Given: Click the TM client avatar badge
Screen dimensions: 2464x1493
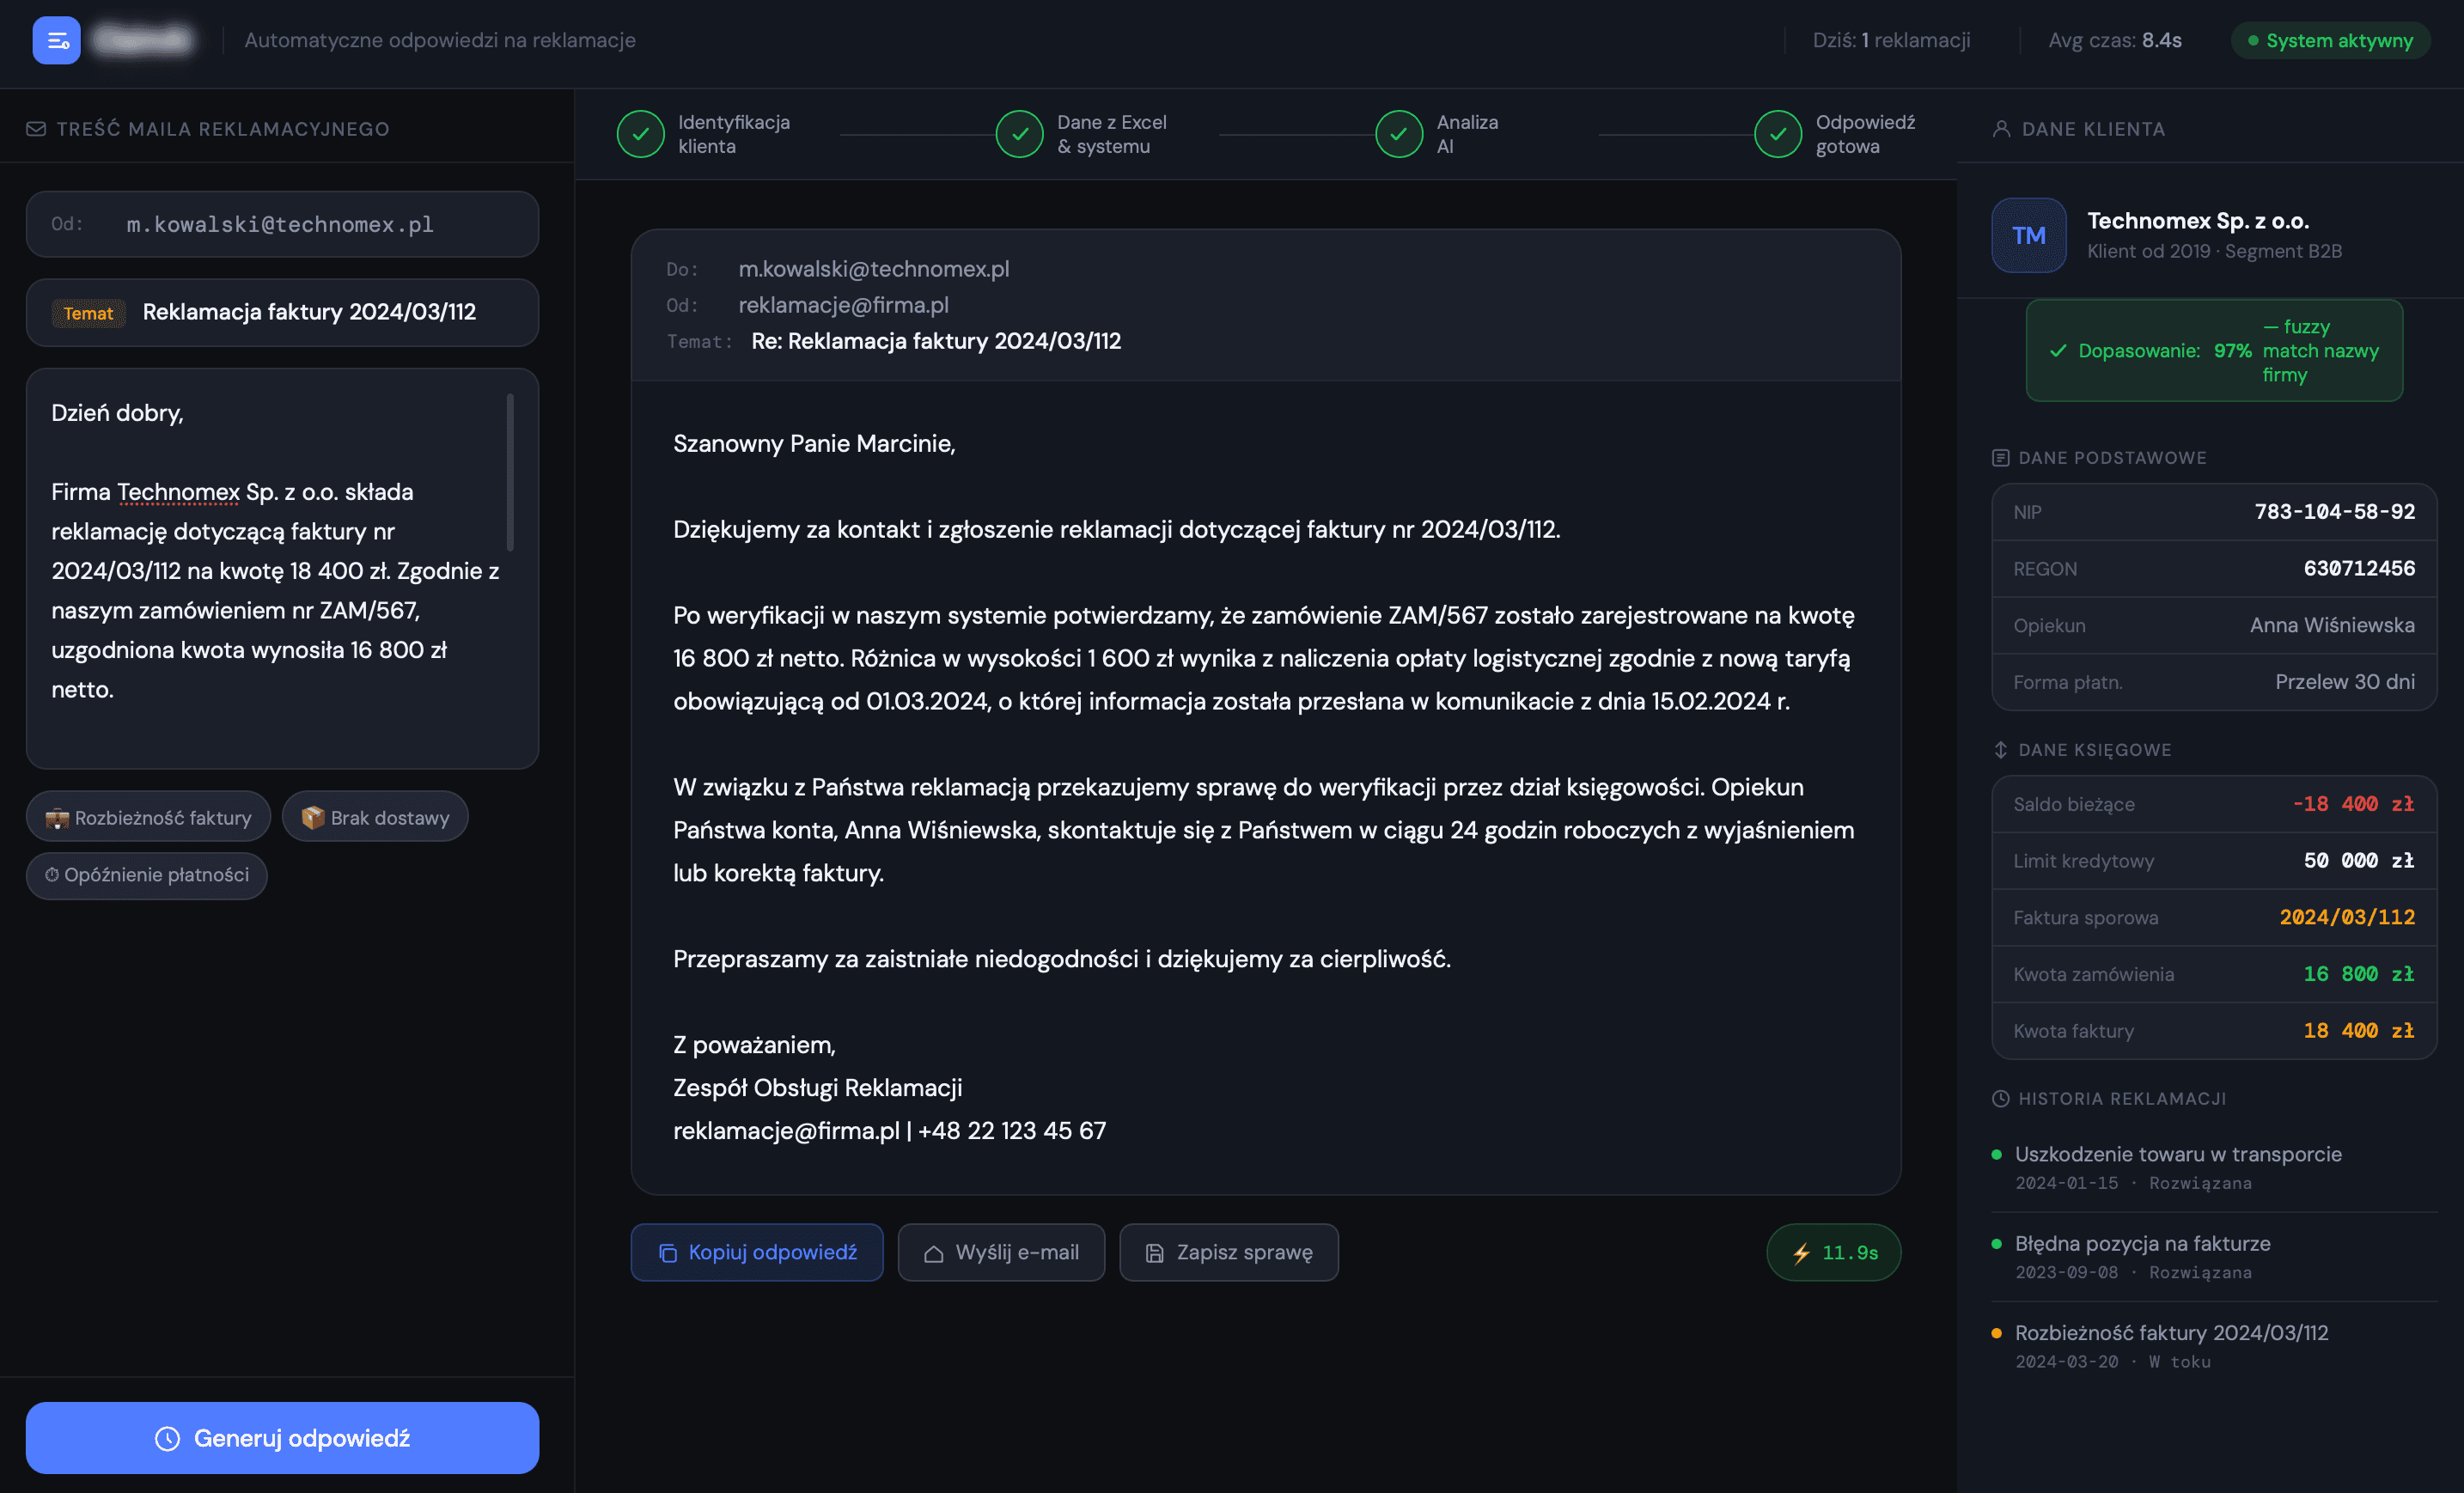Looking at the screenshot, I should pyautogui.click(x=2028, y=235).
